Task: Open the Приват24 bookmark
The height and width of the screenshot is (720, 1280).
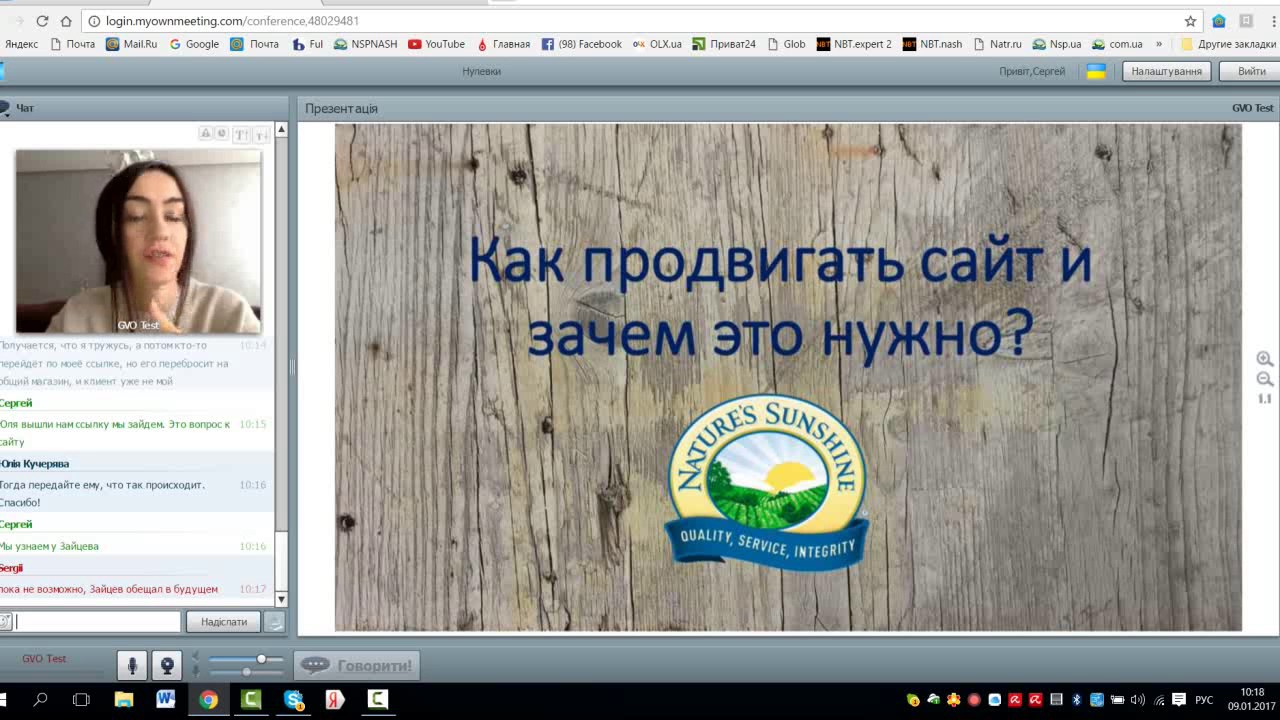Action: click(x=724, y=44)
